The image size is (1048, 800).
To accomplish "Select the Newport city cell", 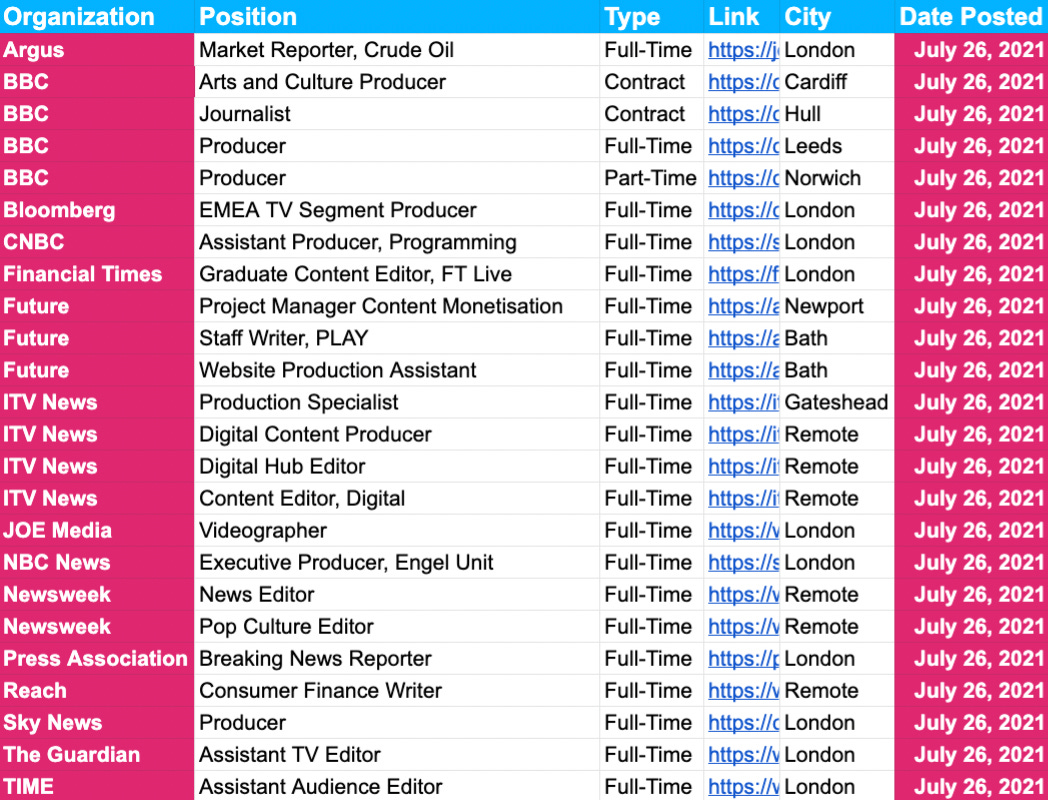I will tap(837, 307).
